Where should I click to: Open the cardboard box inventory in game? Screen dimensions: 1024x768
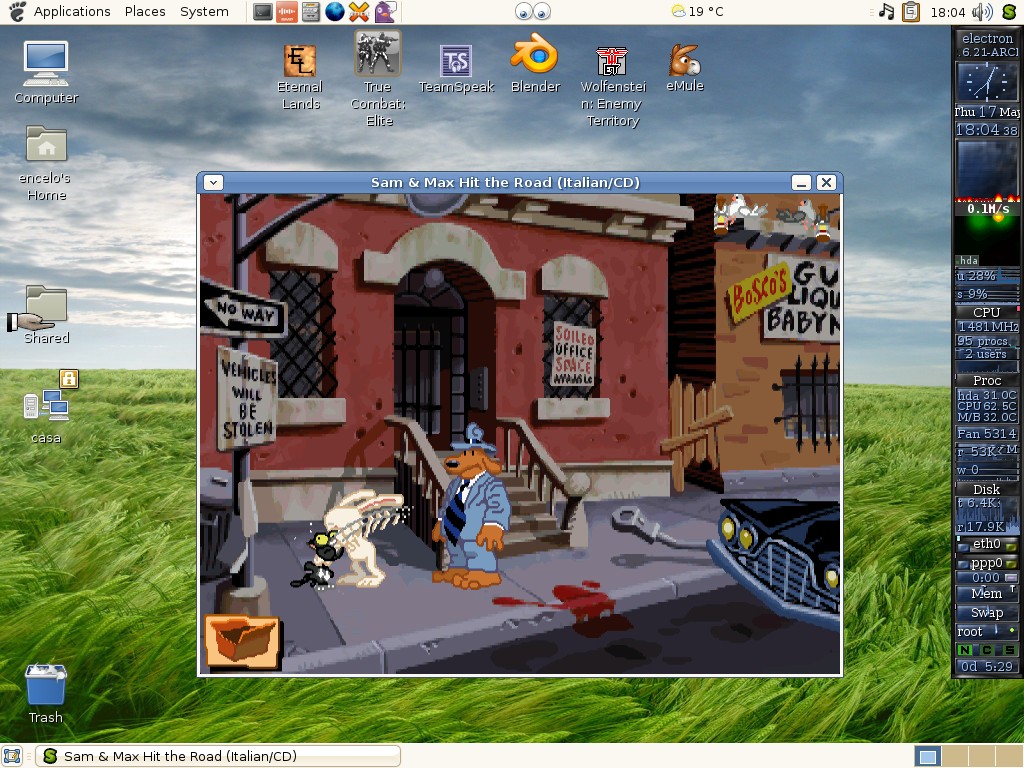point(242,641)
